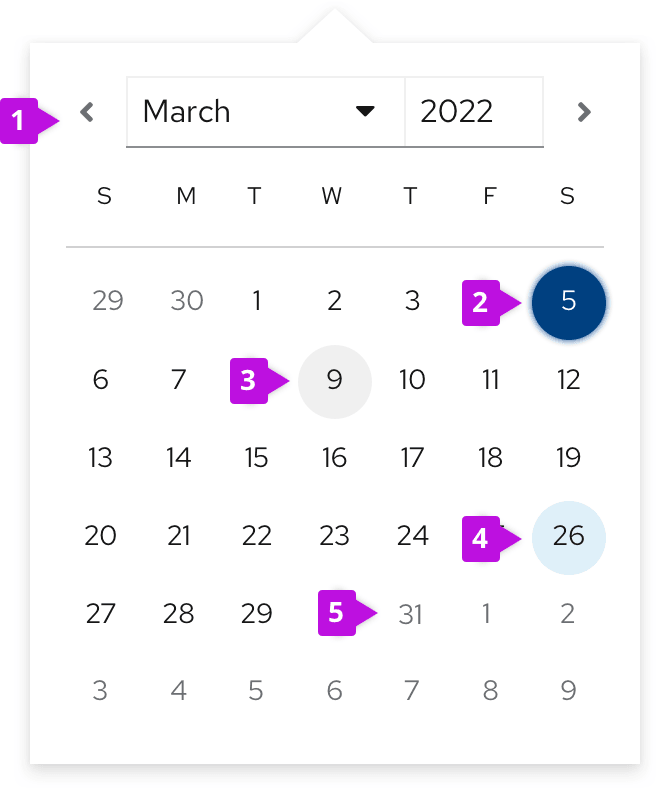Go to the previous month arrow
Image resolution: width=656 pixels, height=788 pixels.
[x=87, y=112]
